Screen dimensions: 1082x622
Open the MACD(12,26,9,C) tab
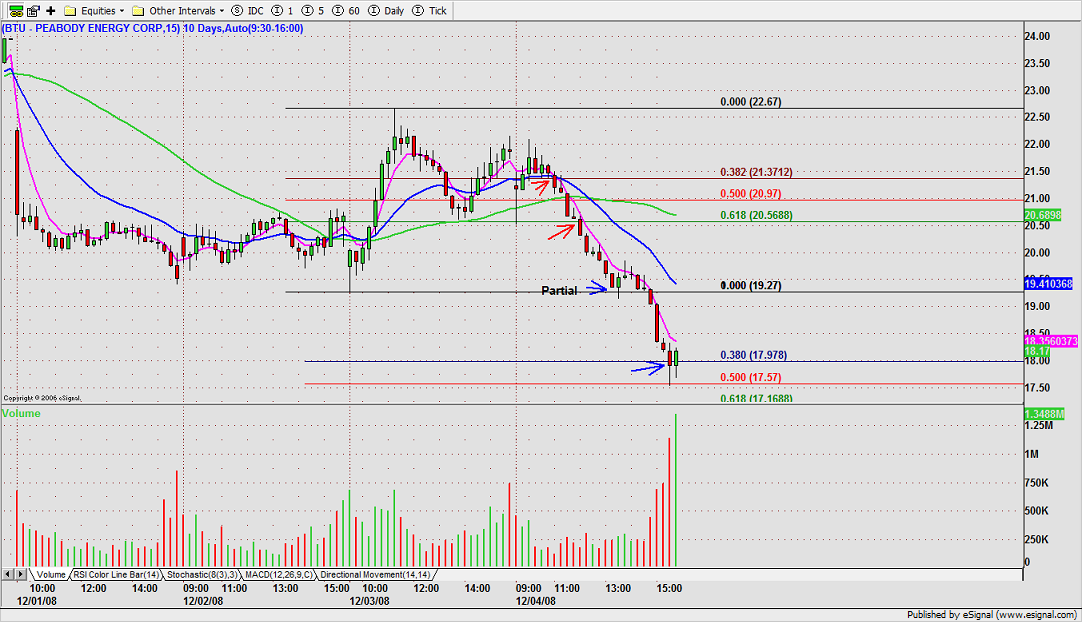click(x=278, y=574)
